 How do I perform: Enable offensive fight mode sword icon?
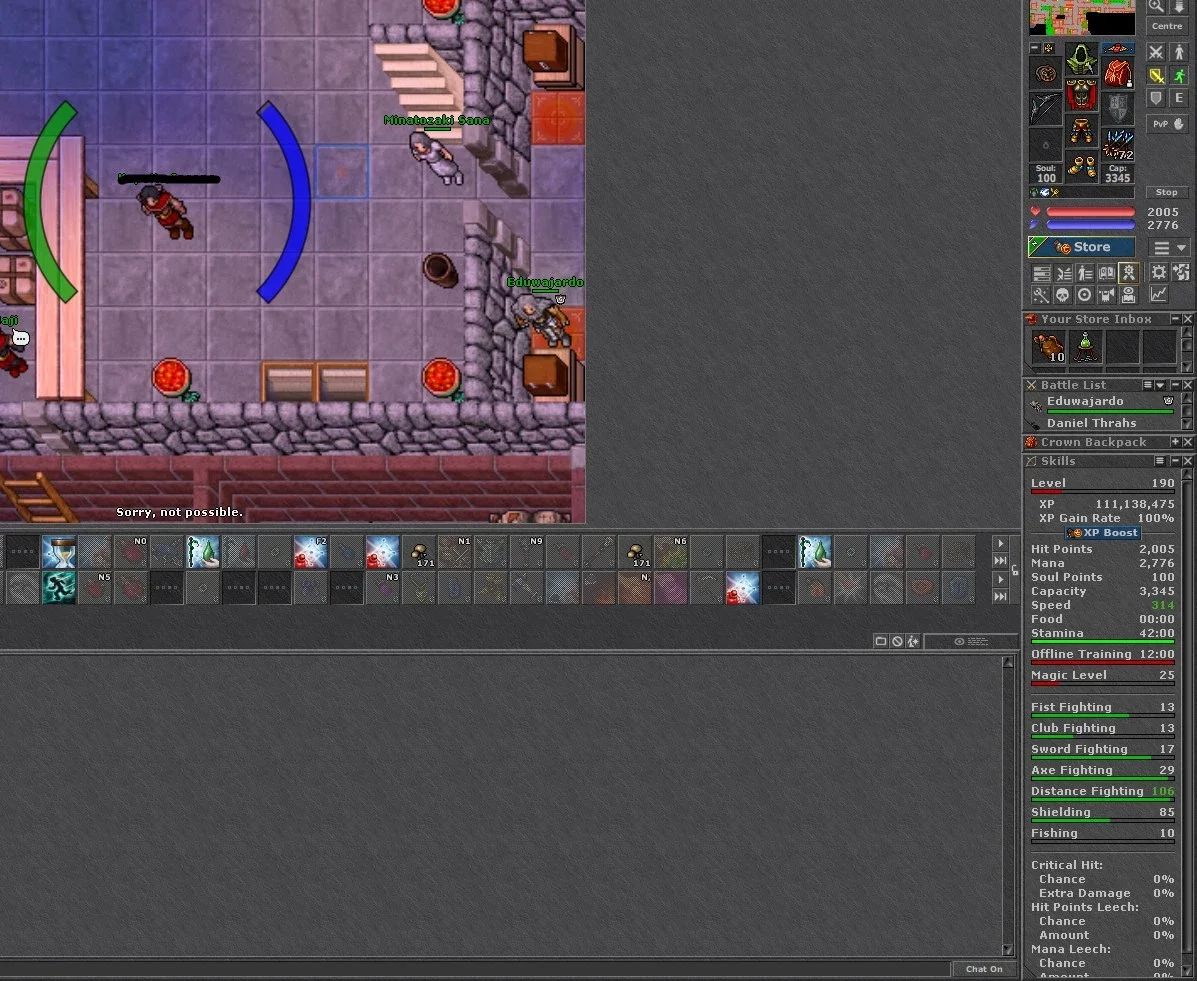click(1157, 76)
